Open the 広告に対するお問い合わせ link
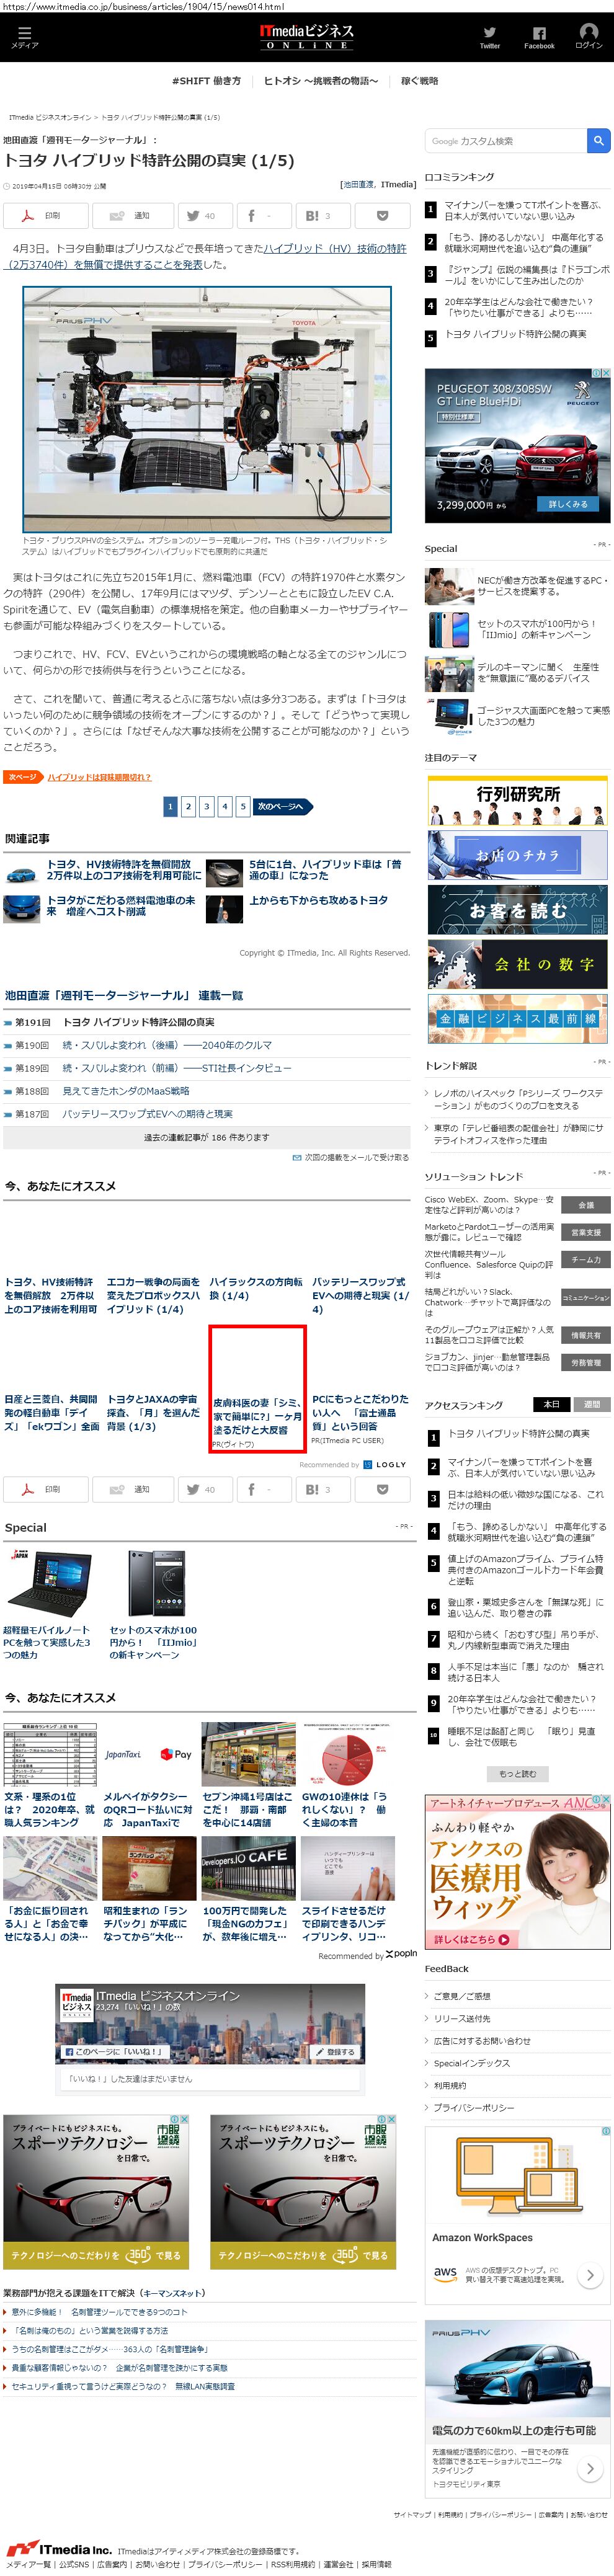 tap(481, 2040)
